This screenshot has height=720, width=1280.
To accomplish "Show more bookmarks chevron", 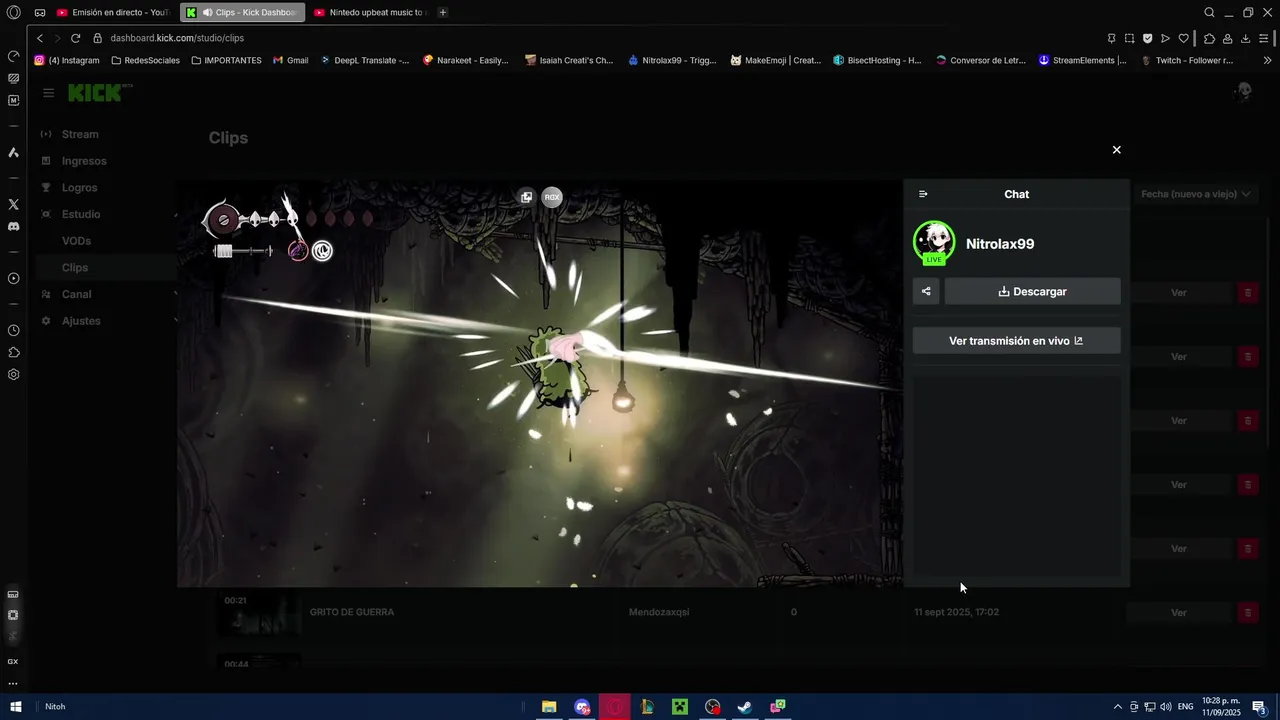I will (x=1268, y=60).
